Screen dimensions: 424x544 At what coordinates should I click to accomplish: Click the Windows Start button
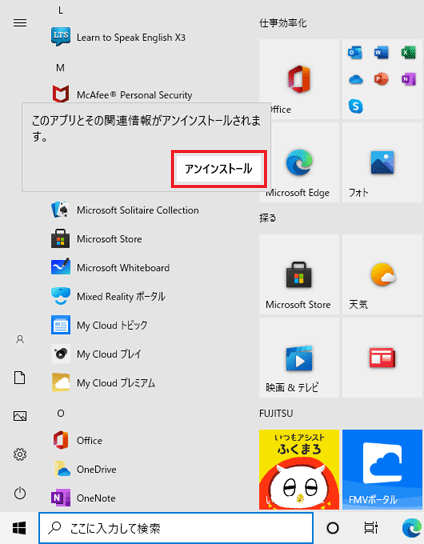point(19,528)
